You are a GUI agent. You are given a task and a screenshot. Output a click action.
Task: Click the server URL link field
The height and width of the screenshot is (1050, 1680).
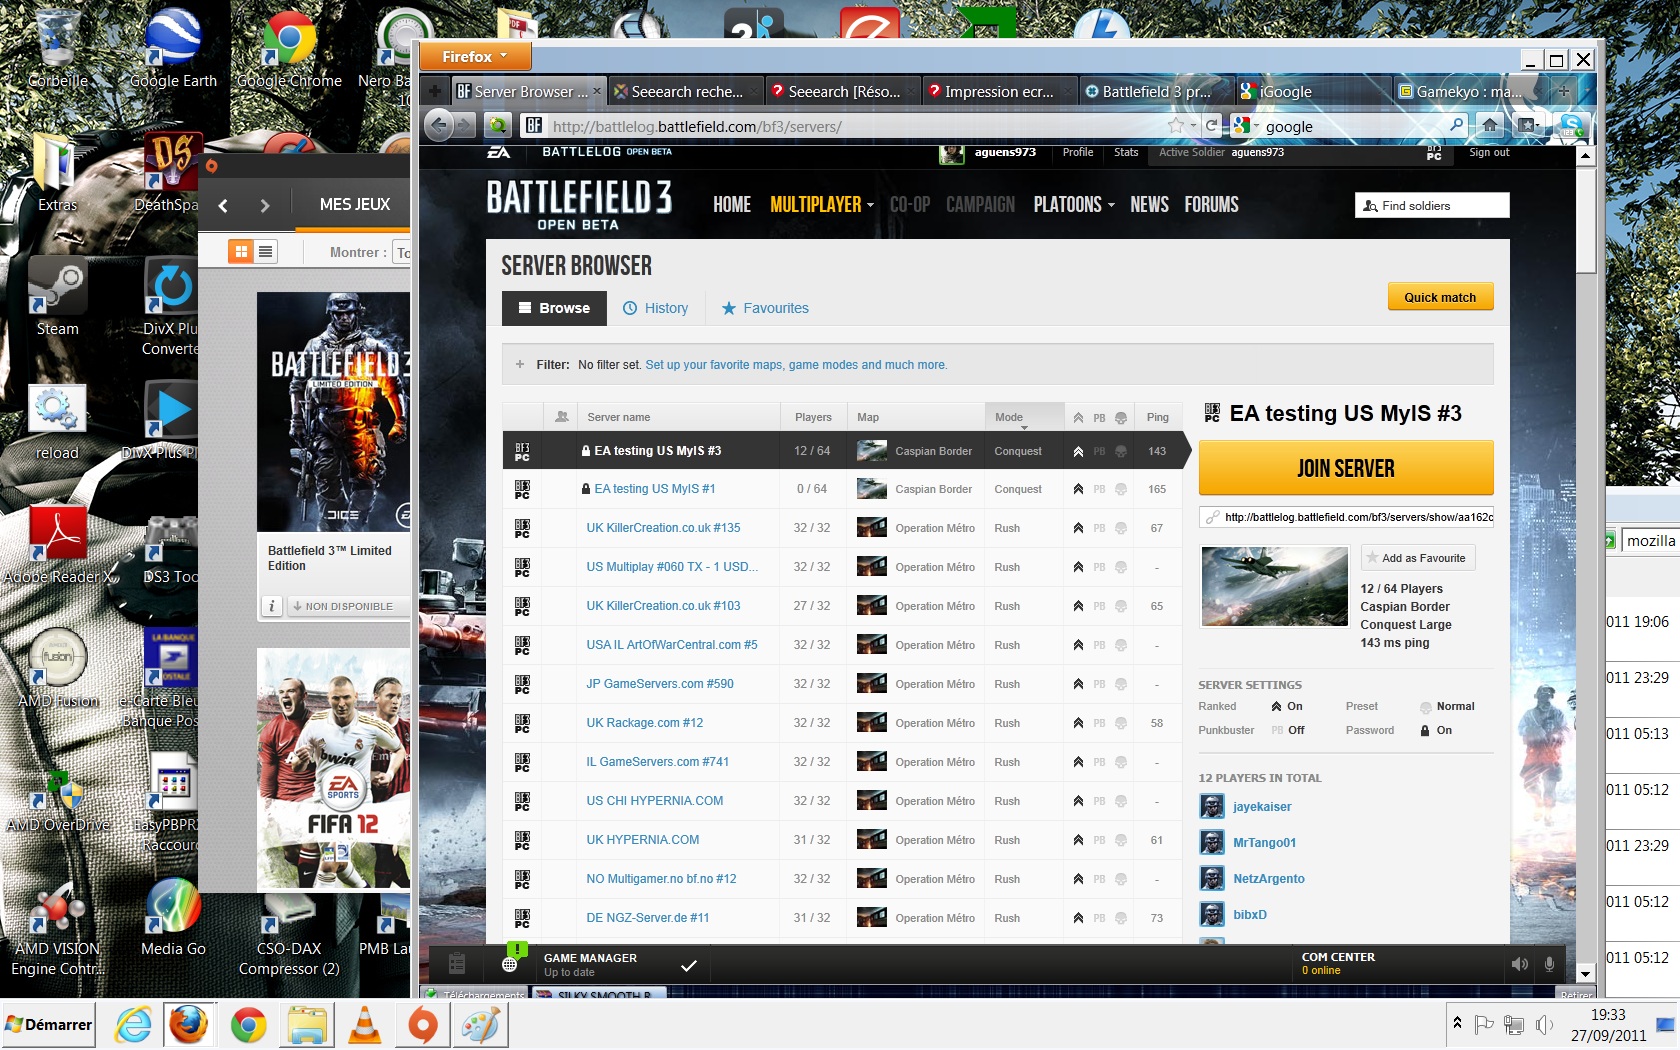click(x=1346, y=517)
